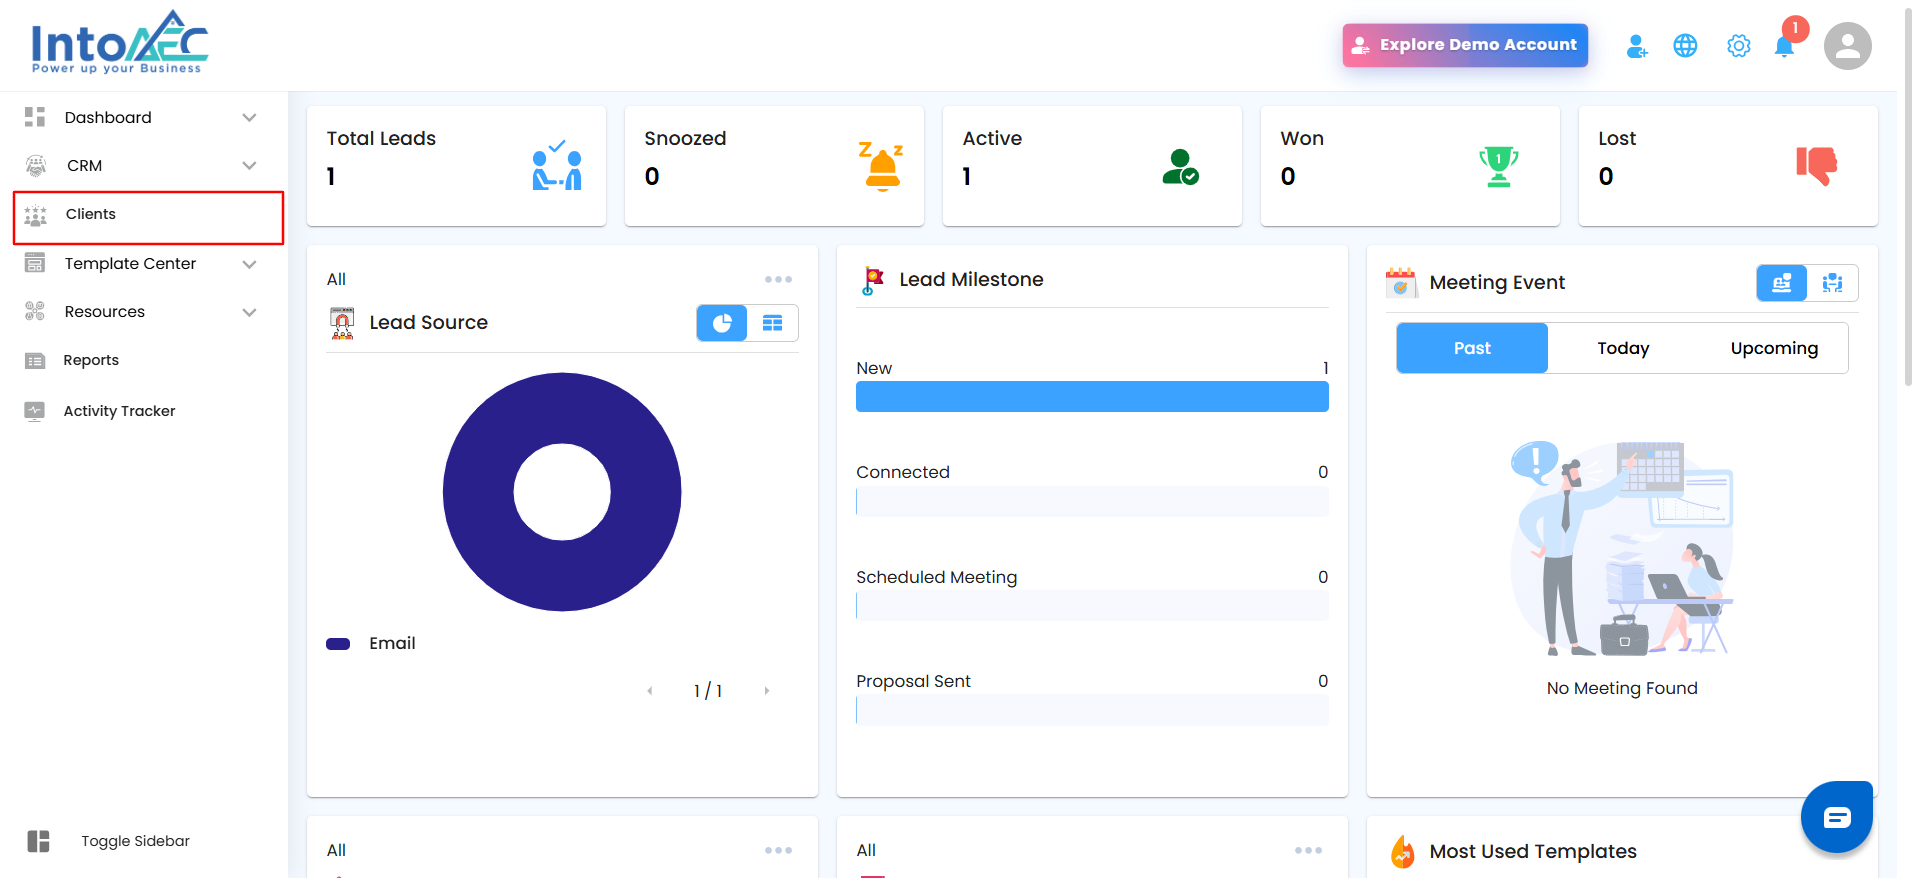Expand the CRM menu chevron
The image size is (1920, 878).
click(249, 166)
